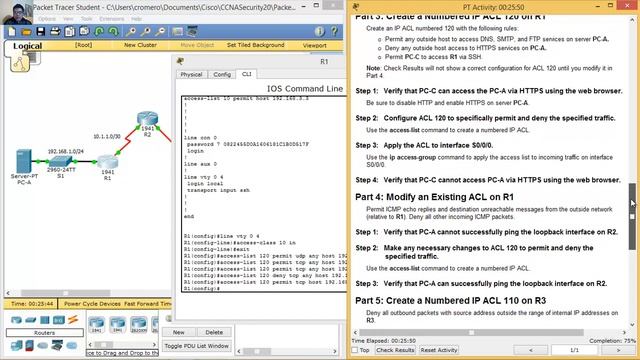The width and height of the screenshot is (640, 360).
Task: Open the Drawing Palette icon
Action: [x=178, y=31]
